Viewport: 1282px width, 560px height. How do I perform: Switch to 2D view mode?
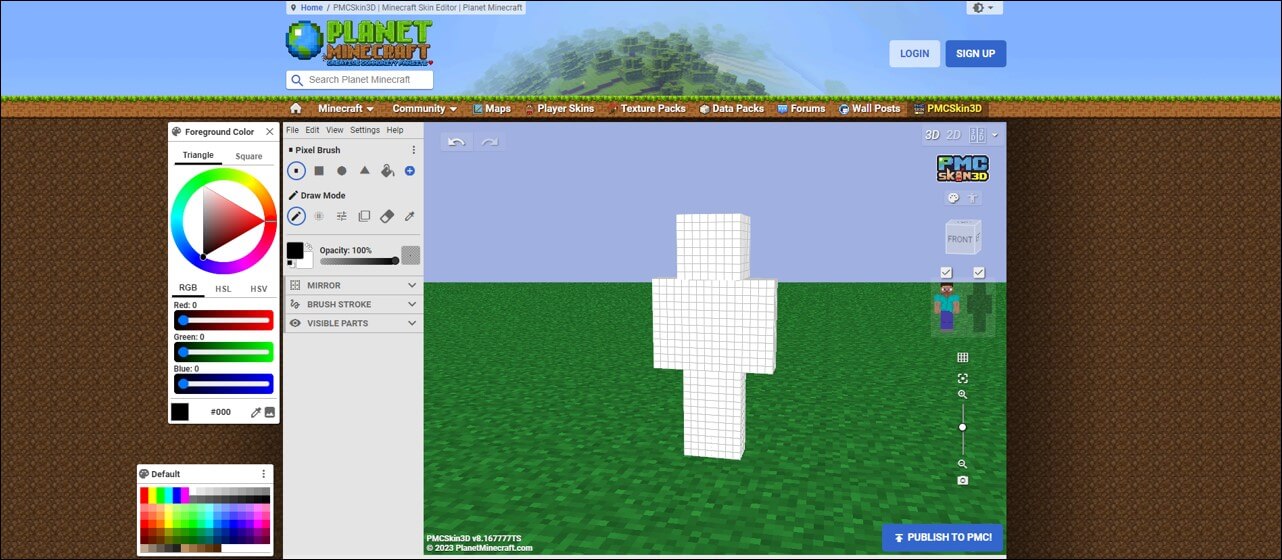tap(953, 135)
